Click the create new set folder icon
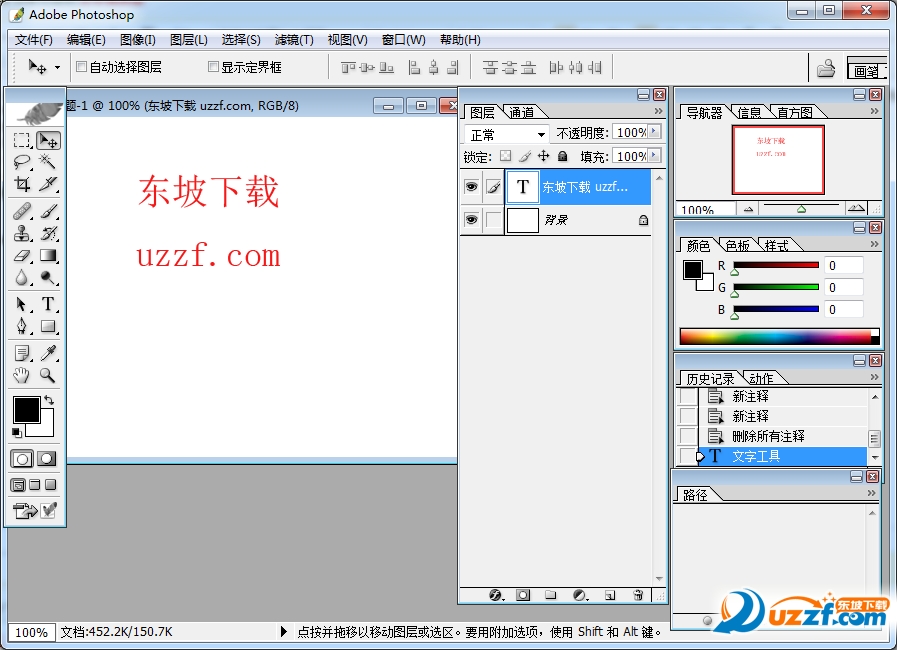The image size is (897, 650). click(x=551, y=595)
